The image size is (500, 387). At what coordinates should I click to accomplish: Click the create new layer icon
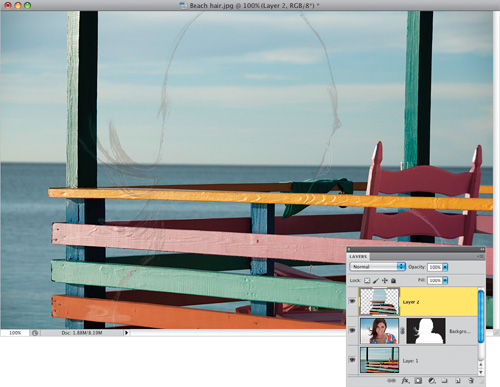tap(458, 380)
